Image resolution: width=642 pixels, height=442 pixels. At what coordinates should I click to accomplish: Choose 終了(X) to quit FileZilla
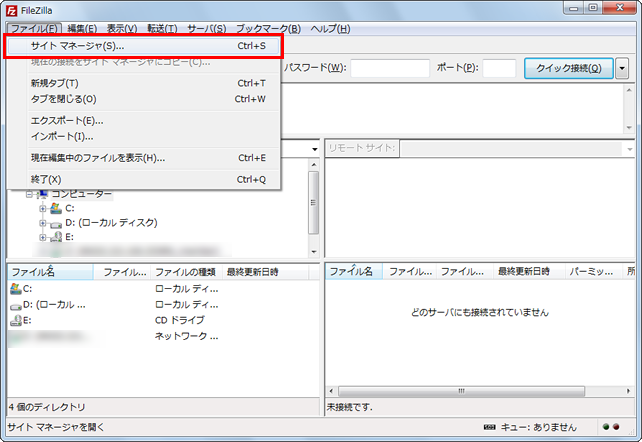143,179
